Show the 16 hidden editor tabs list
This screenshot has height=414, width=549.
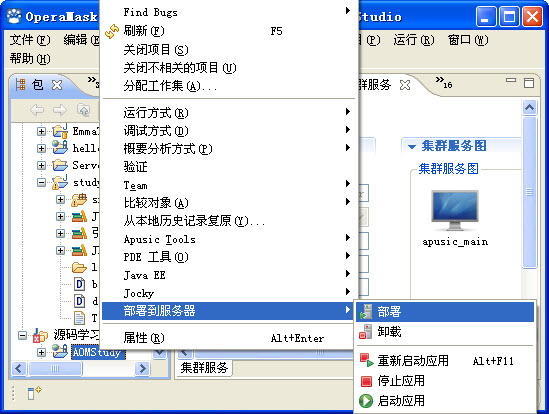click(x=444, y=82)
